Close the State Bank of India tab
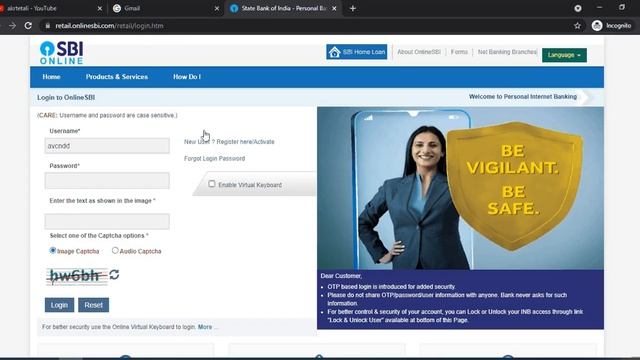The image size is (640, 360). pos(334,8)
